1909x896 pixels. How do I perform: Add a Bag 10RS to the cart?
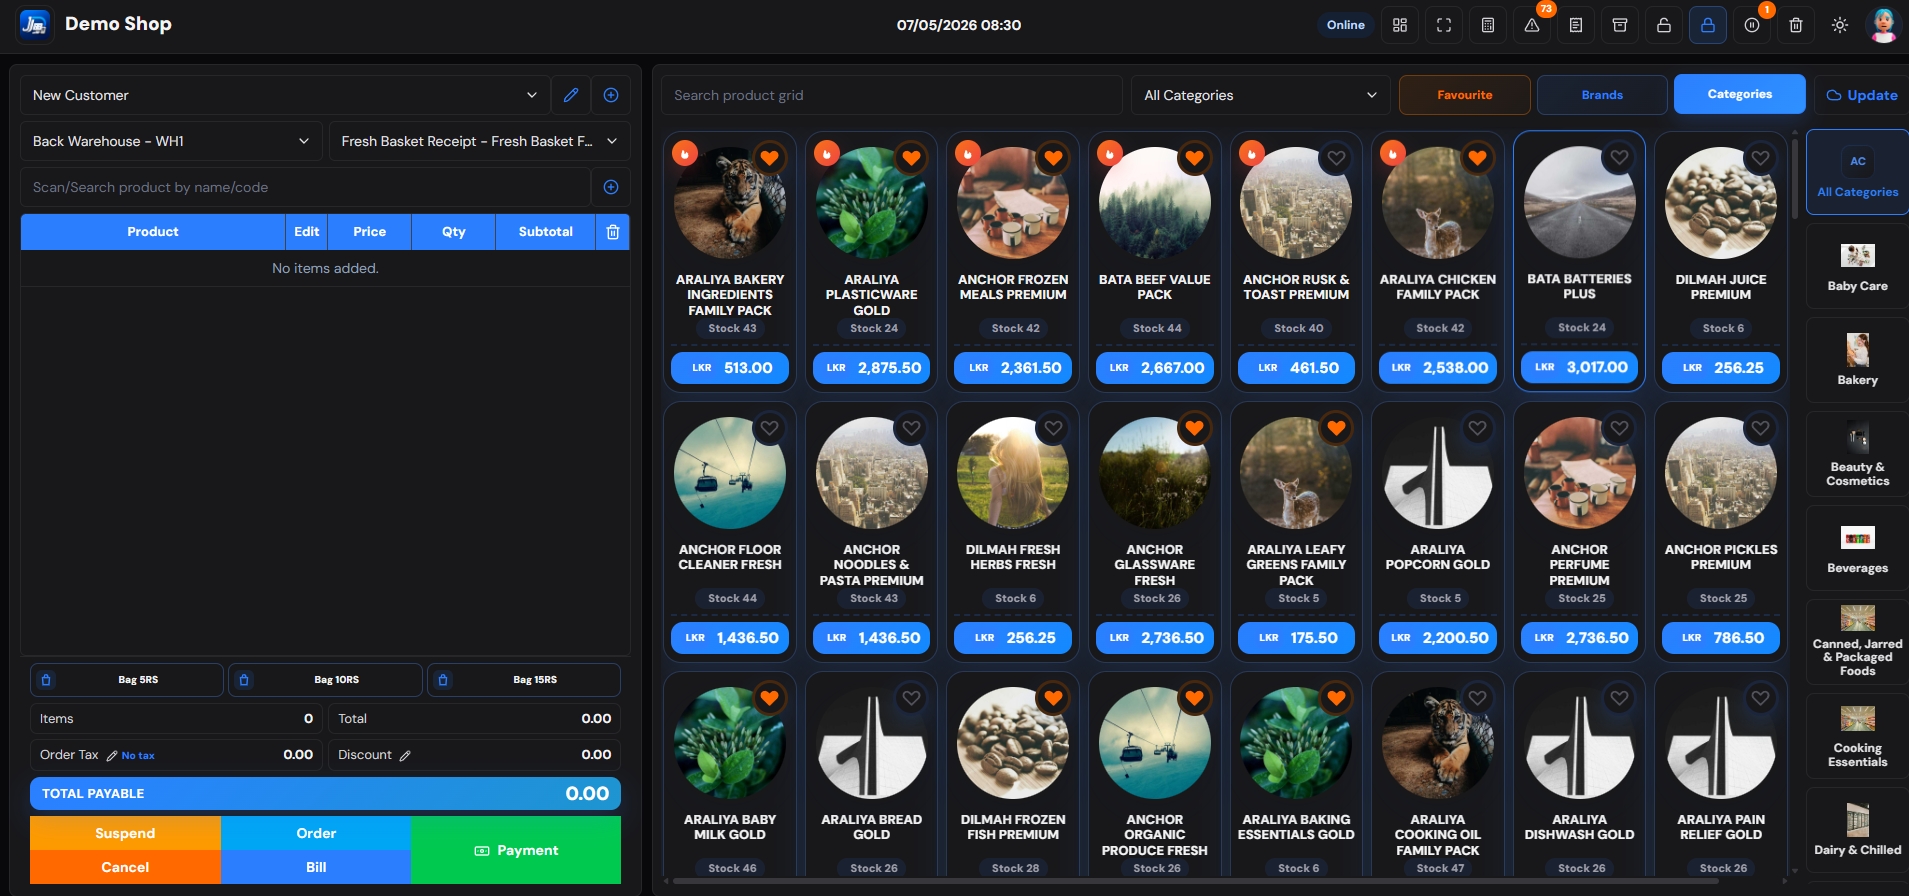(325, 680)
